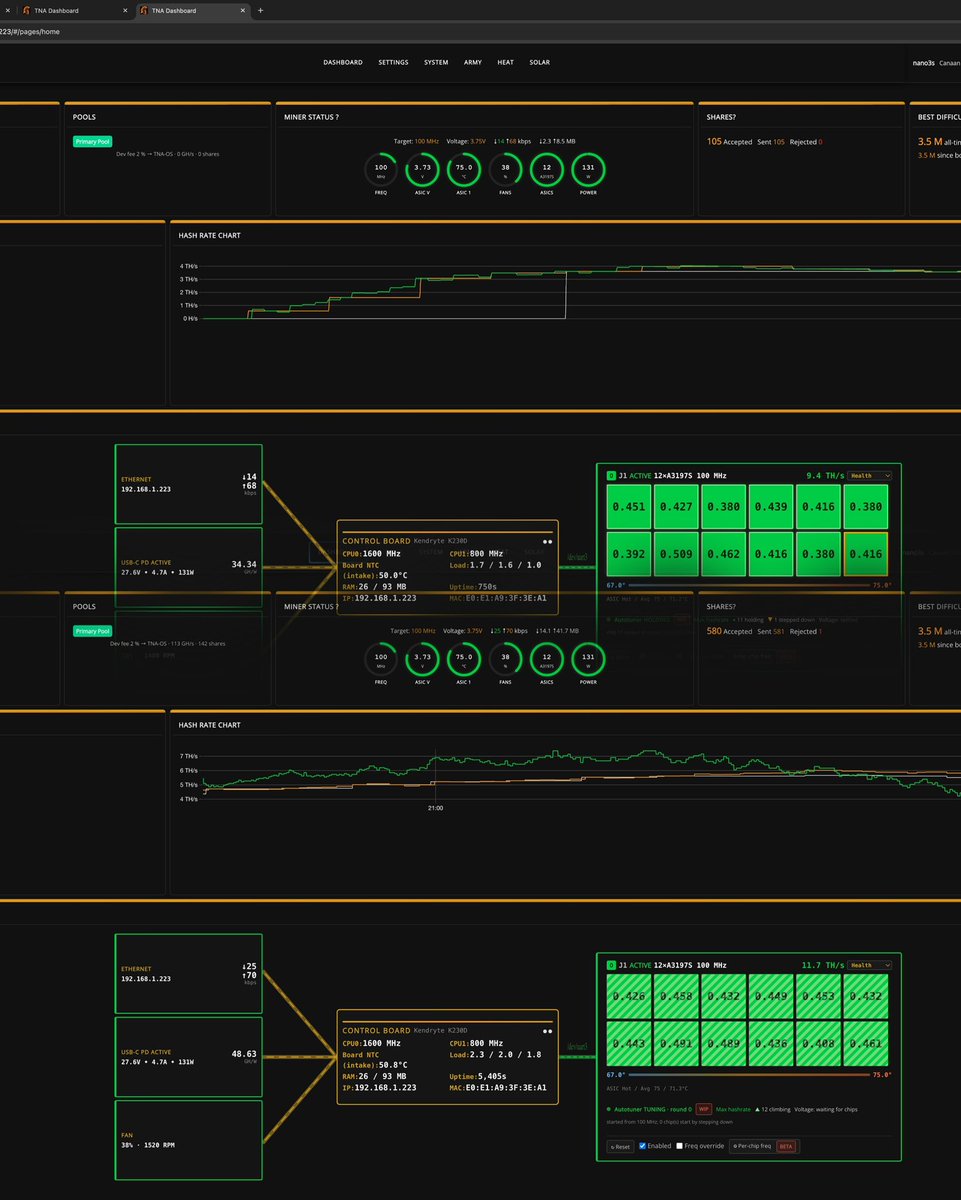Screen dimensions: 961x1200
Task: Select striped chip tile reading 0.443
Action: click(629, 1043)
